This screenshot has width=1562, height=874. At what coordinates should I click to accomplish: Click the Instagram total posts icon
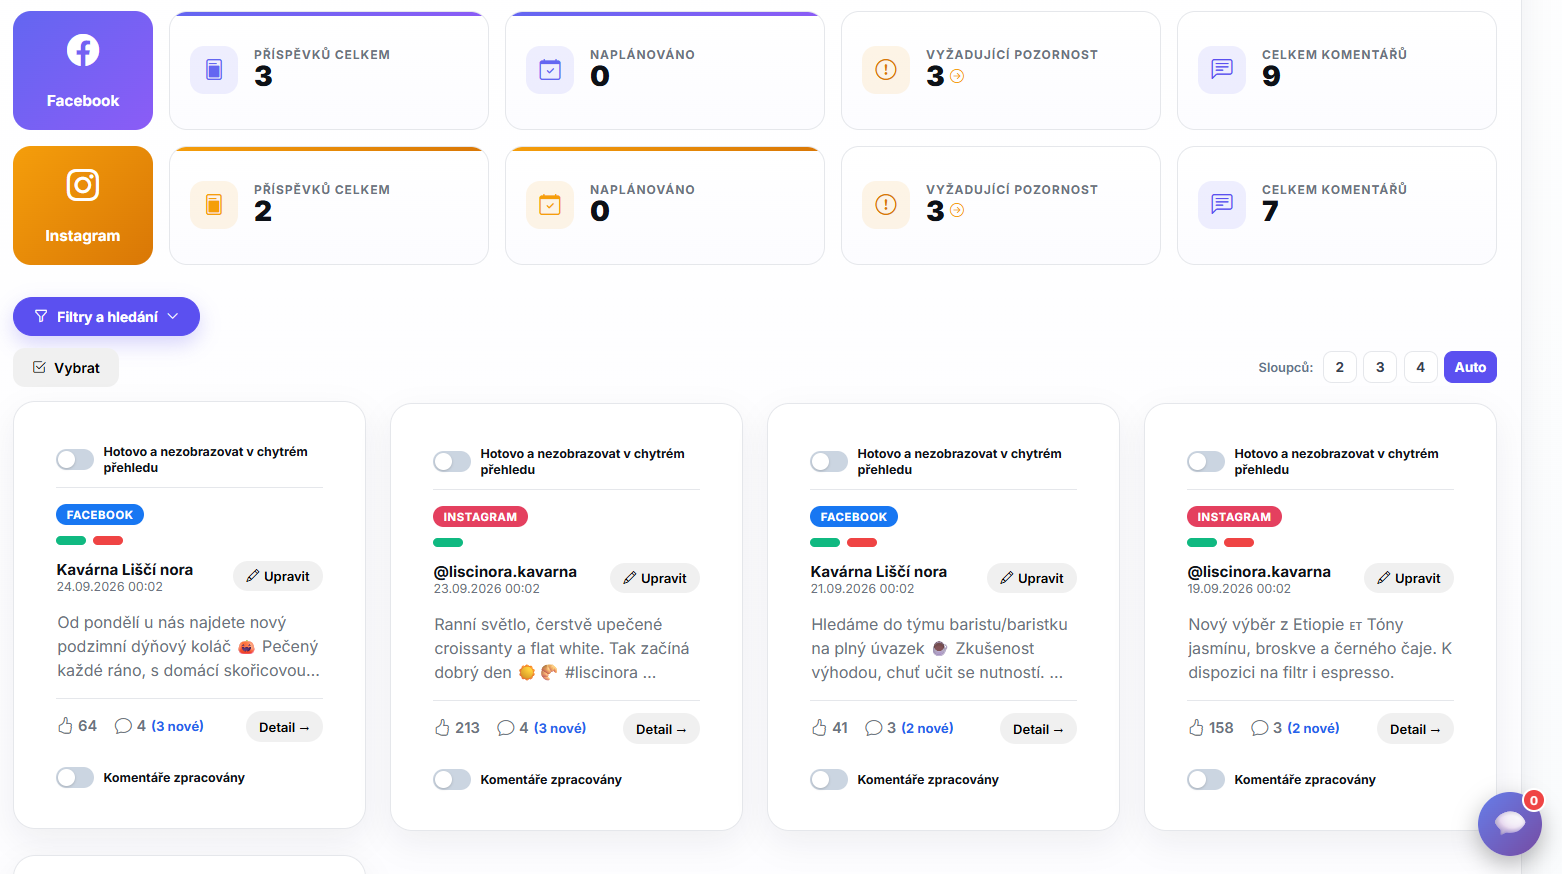[214, 205]
